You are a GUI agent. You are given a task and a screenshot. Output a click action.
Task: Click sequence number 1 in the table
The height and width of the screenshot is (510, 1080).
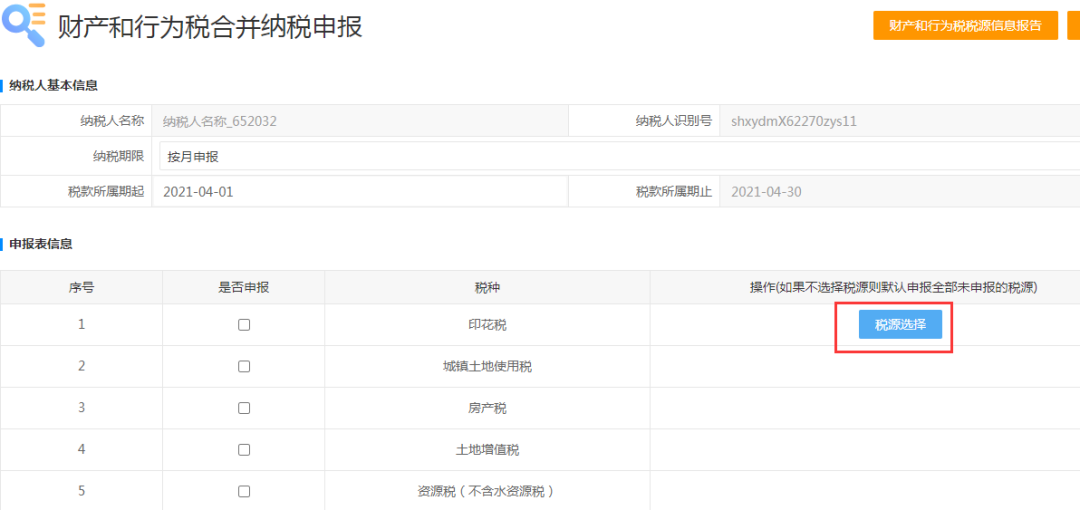pos(81,323)
